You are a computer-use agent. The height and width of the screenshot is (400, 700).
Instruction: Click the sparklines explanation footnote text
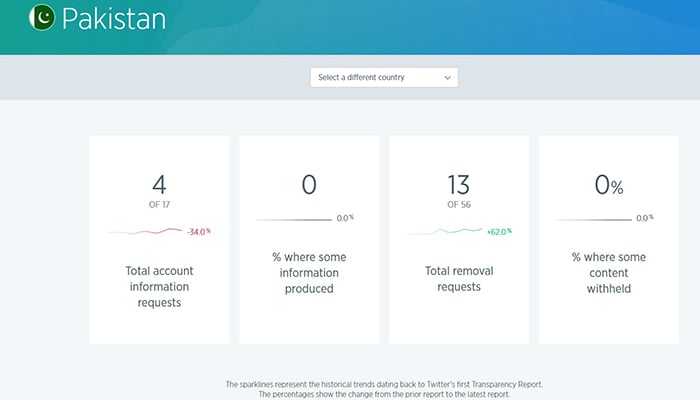(x=384, y=384)
